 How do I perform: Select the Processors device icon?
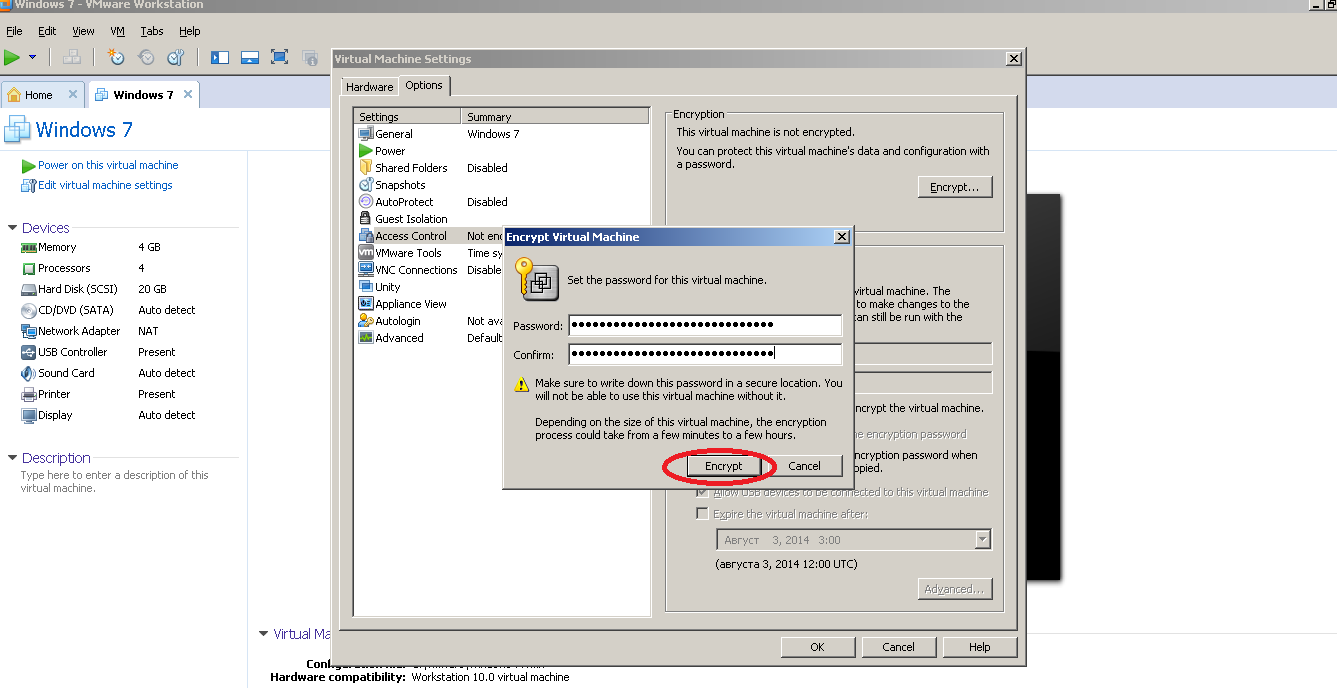28,268
